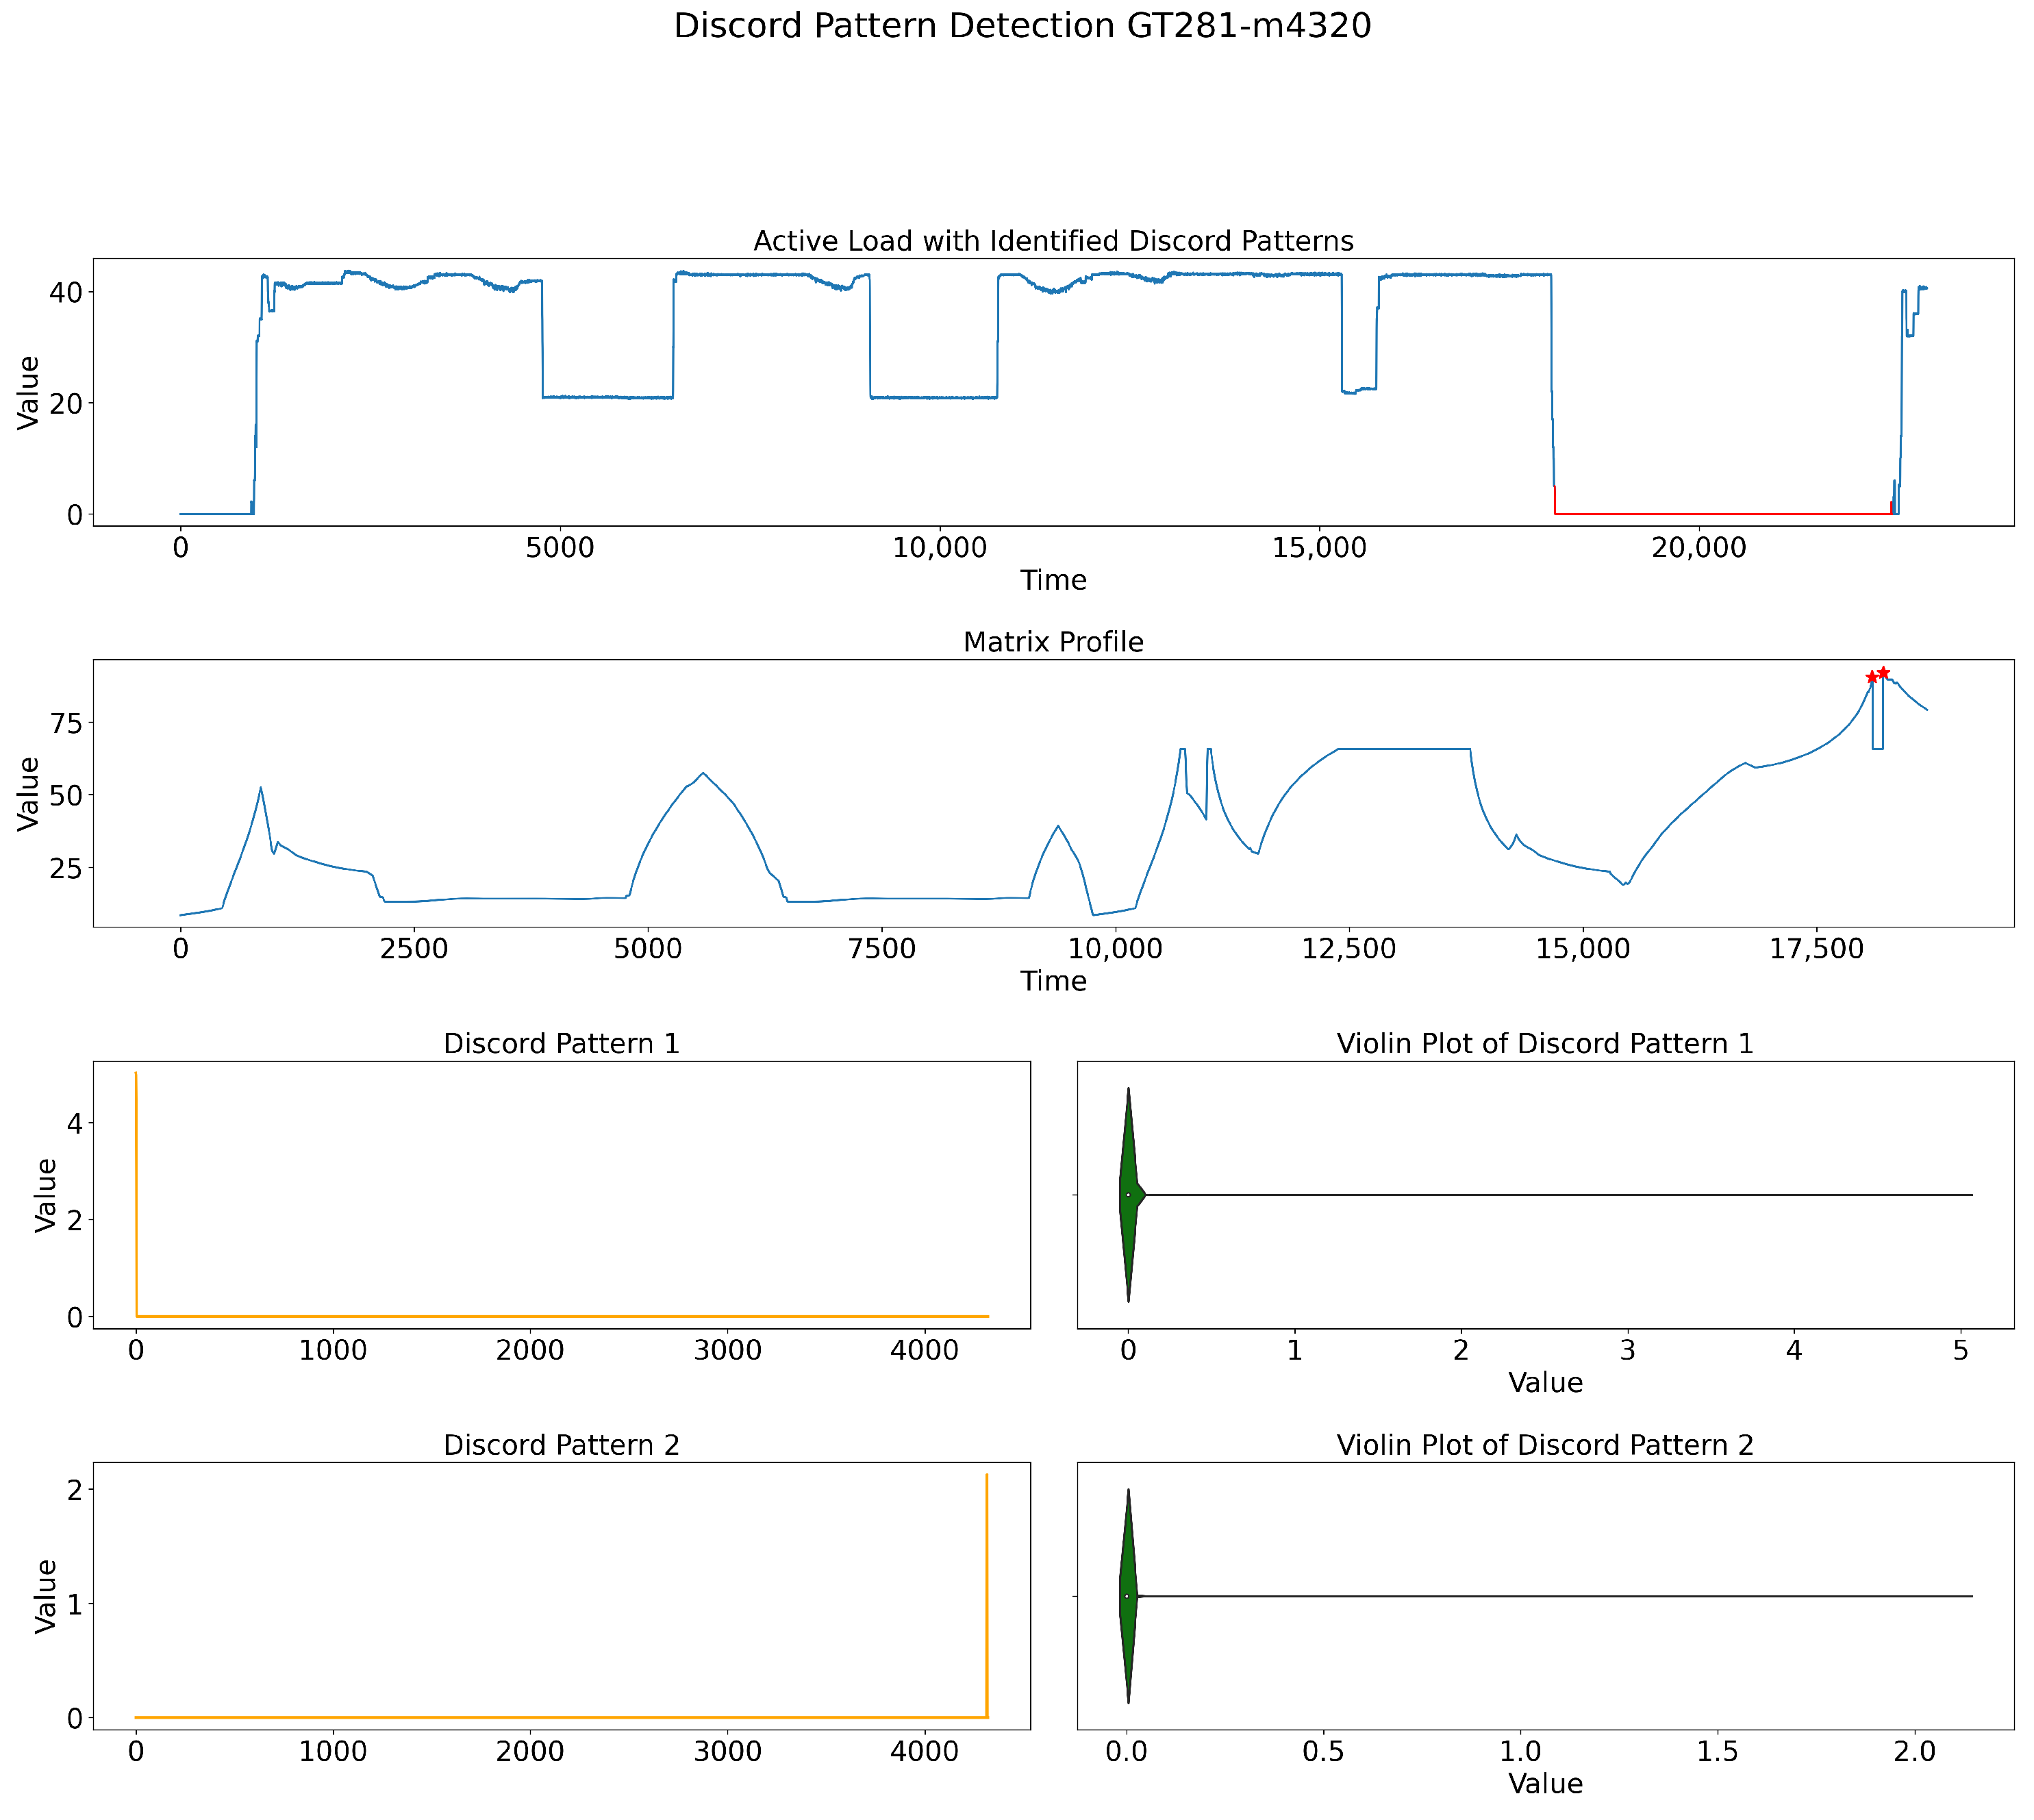Image resolution: width=2034 pixels, height=1820 pixels.
Task: Click the 12,500 tick label on Matrix Profile axis
Action: click(1348, 949)
